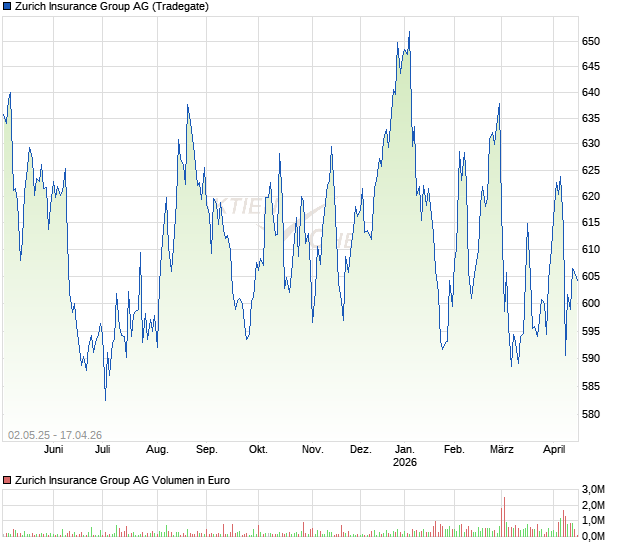Click the 645 price axis label
Viewport: 620px width, 546px height.
[x=591, y=66]
